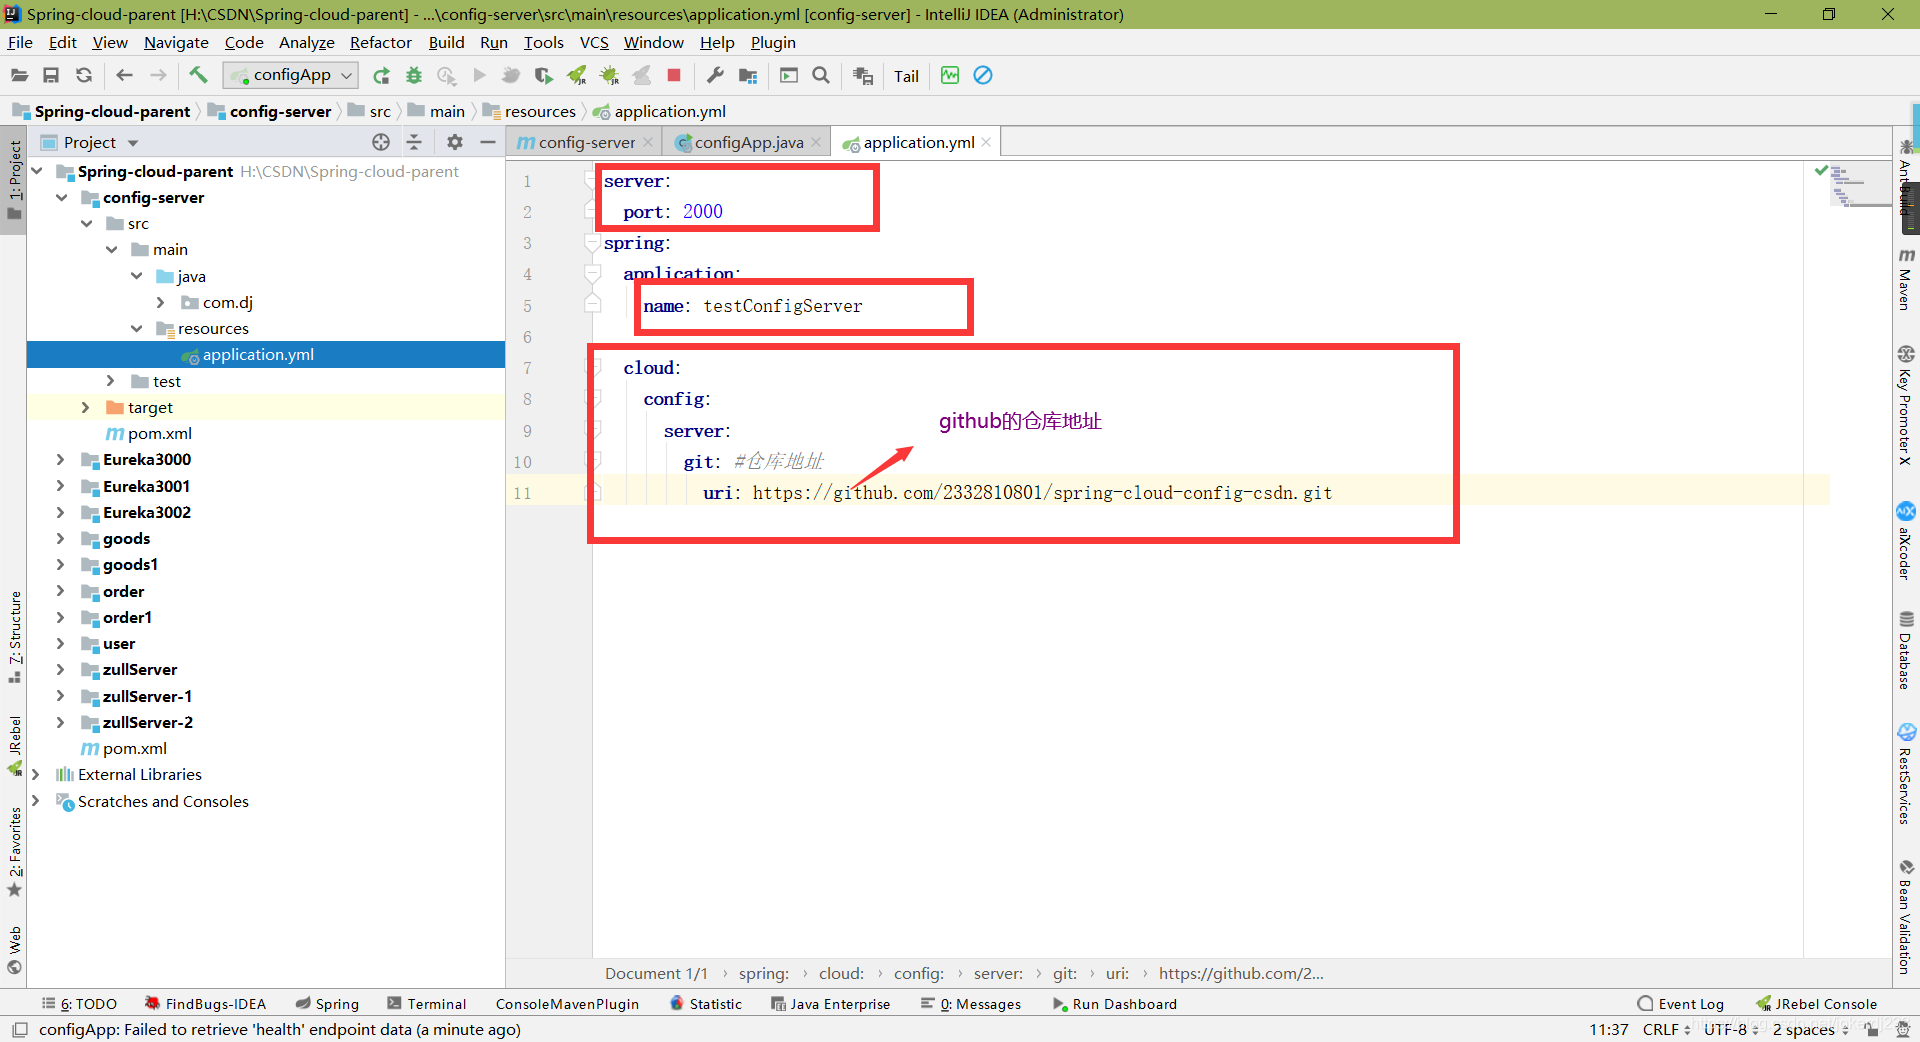
Task: Expand the target folder
Action: 86,407
